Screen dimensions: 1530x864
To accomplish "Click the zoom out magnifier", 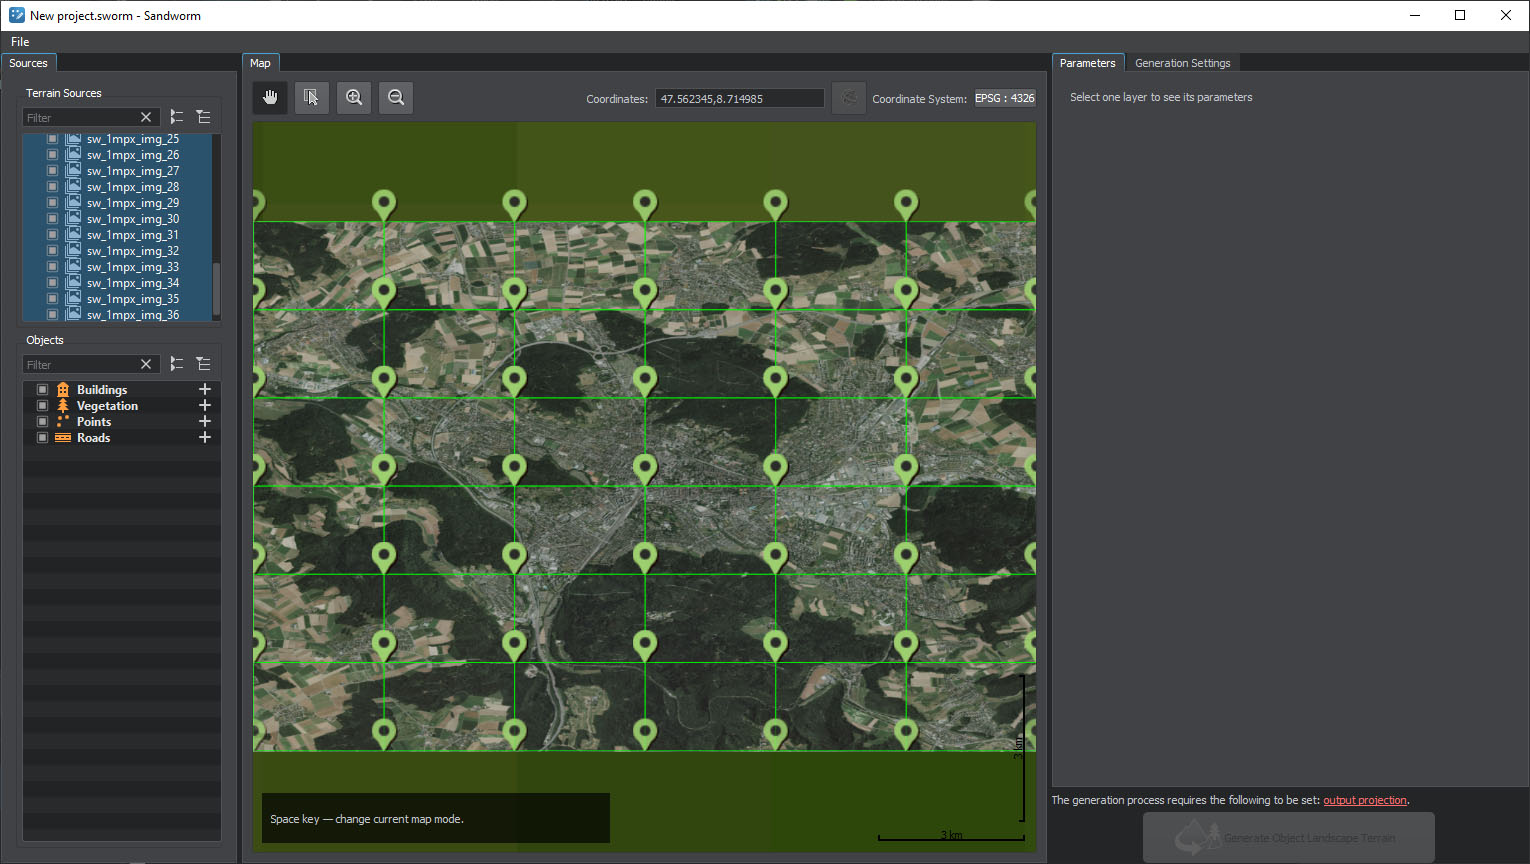I will (x=396, y=97).
